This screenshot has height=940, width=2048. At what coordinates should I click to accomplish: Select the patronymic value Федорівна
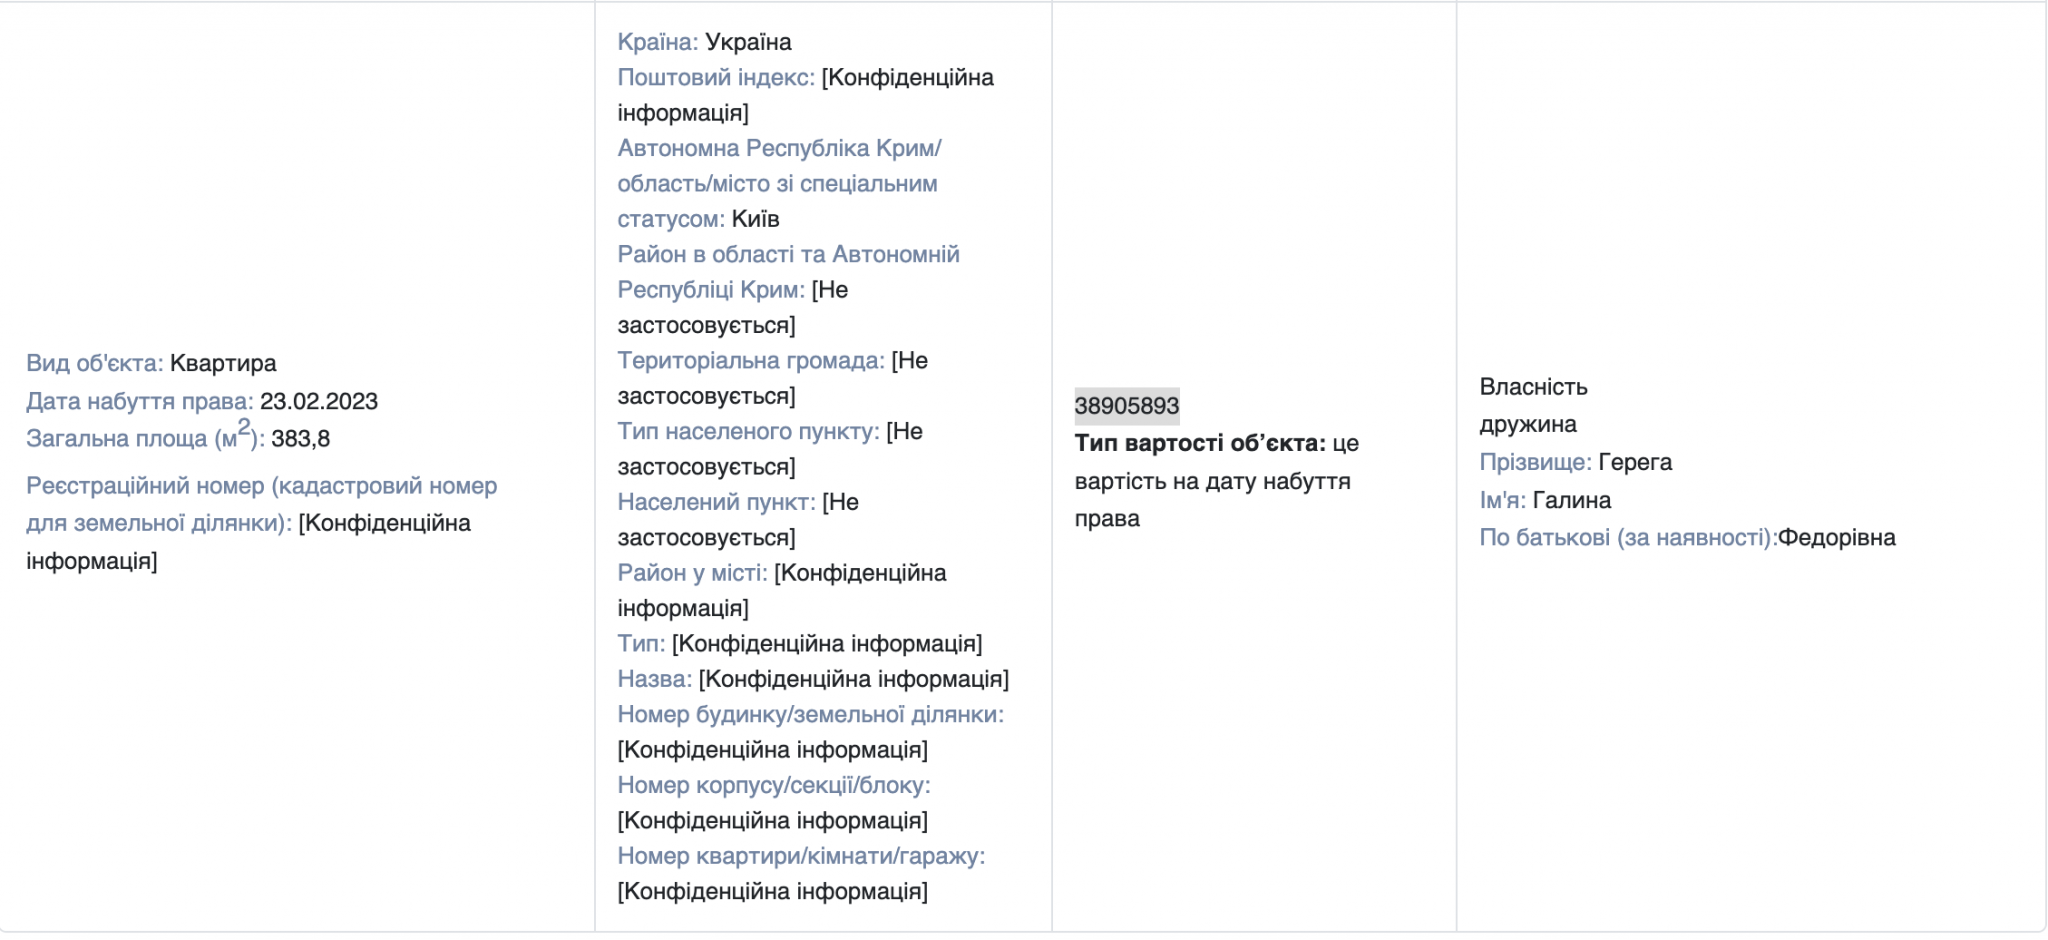(x=1836, y=538)
